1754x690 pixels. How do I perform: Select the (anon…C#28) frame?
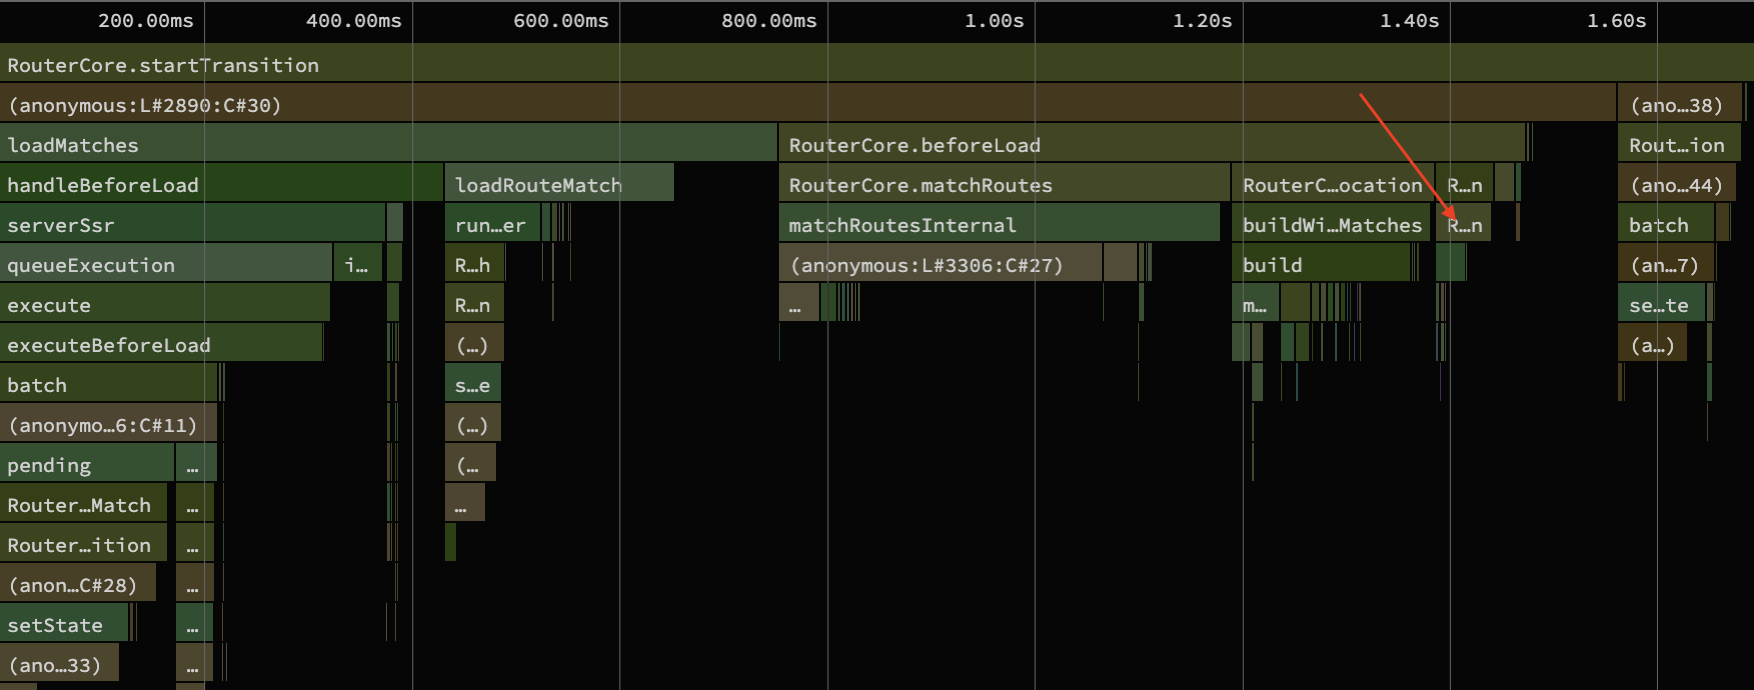tap(78, 585)
